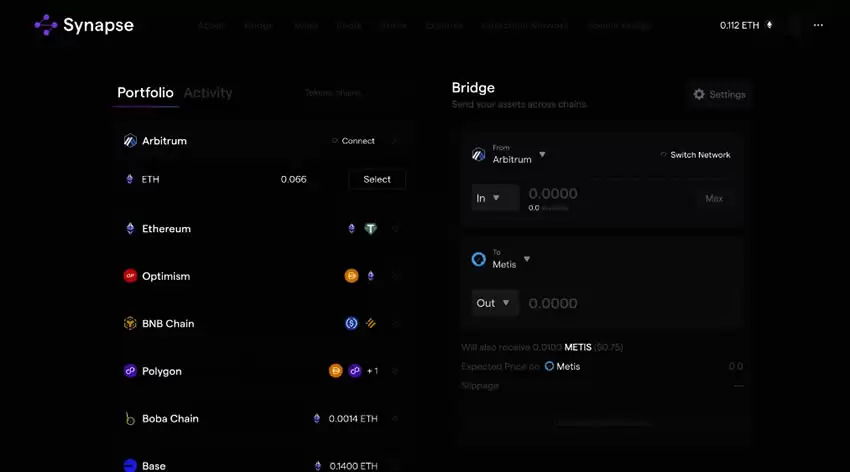Screen dimensions: 850x472
Task: Click the Polygon chain logo icon
Action: [x=130, y=371]
